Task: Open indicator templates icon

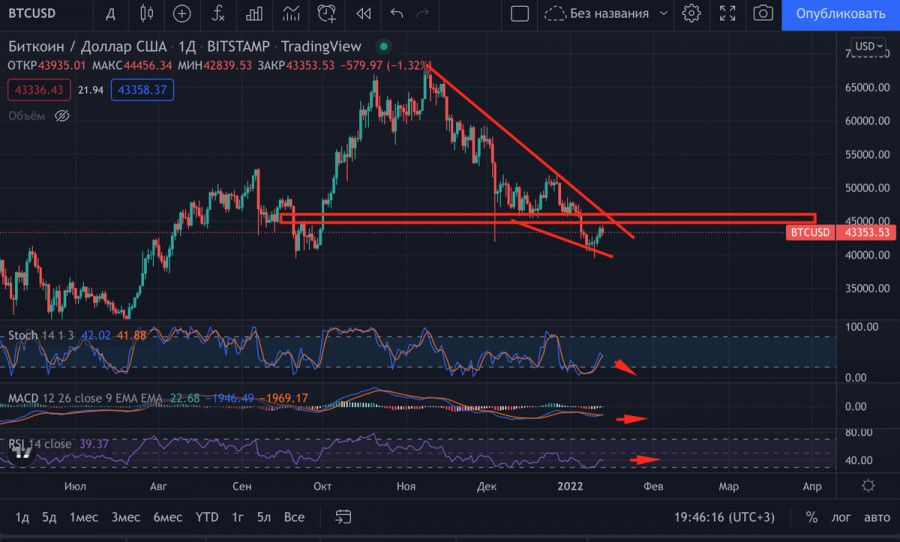Action: coord(291,13)
